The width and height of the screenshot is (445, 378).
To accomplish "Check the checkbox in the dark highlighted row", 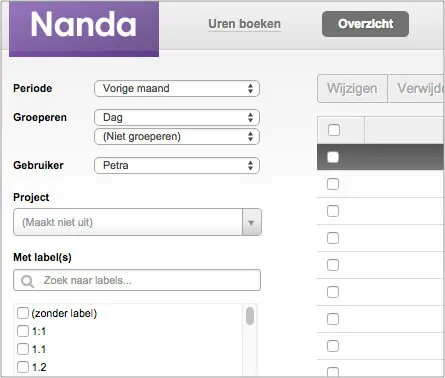I will 333,157.
